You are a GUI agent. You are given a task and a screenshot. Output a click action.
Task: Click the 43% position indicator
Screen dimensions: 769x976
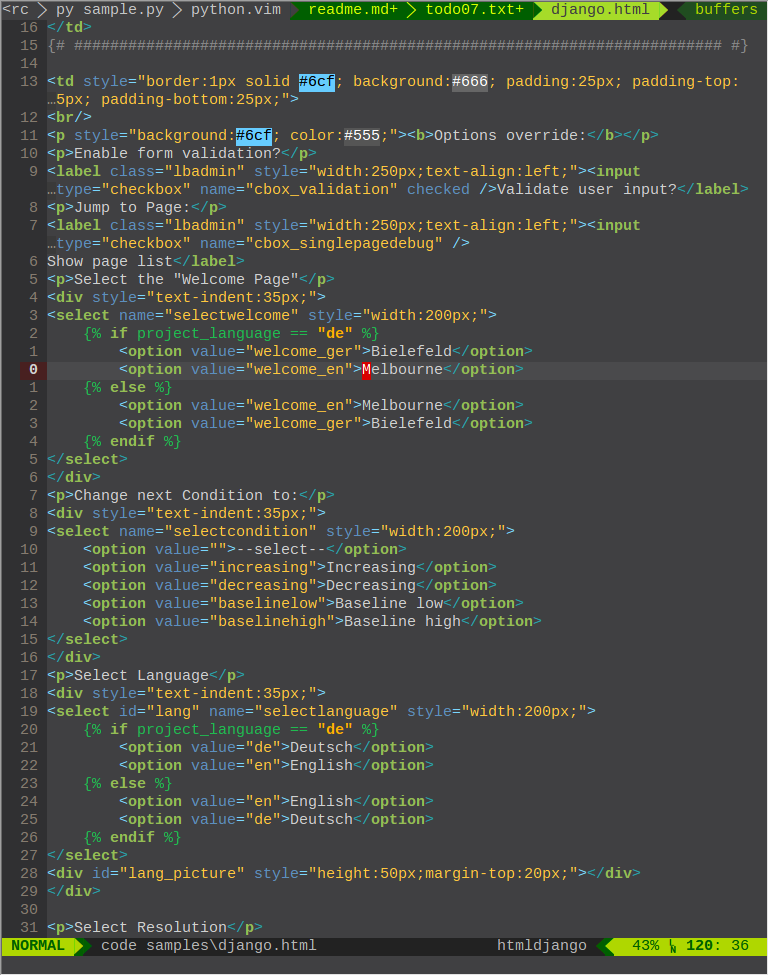pos(645,946)
